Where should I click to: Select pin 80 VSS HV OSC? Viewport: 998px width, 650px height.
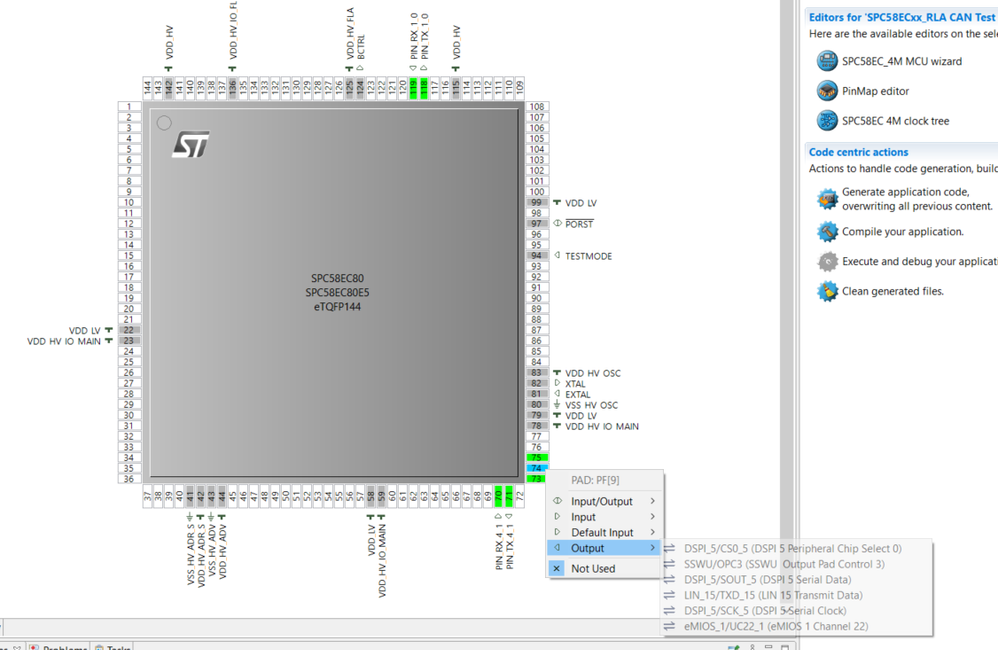click(537, 404)
